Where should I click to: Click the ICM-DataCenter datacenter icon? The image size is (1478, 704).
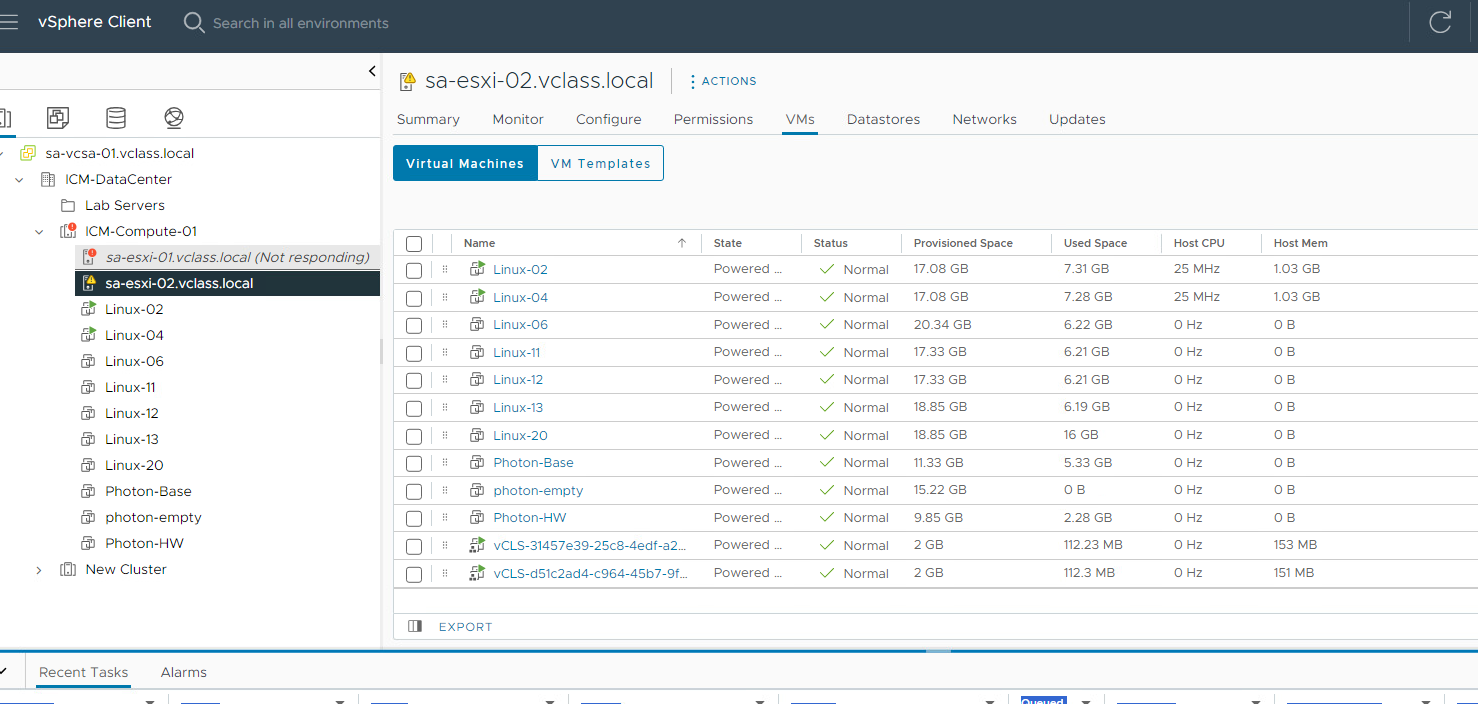click(x=48, y=179)
